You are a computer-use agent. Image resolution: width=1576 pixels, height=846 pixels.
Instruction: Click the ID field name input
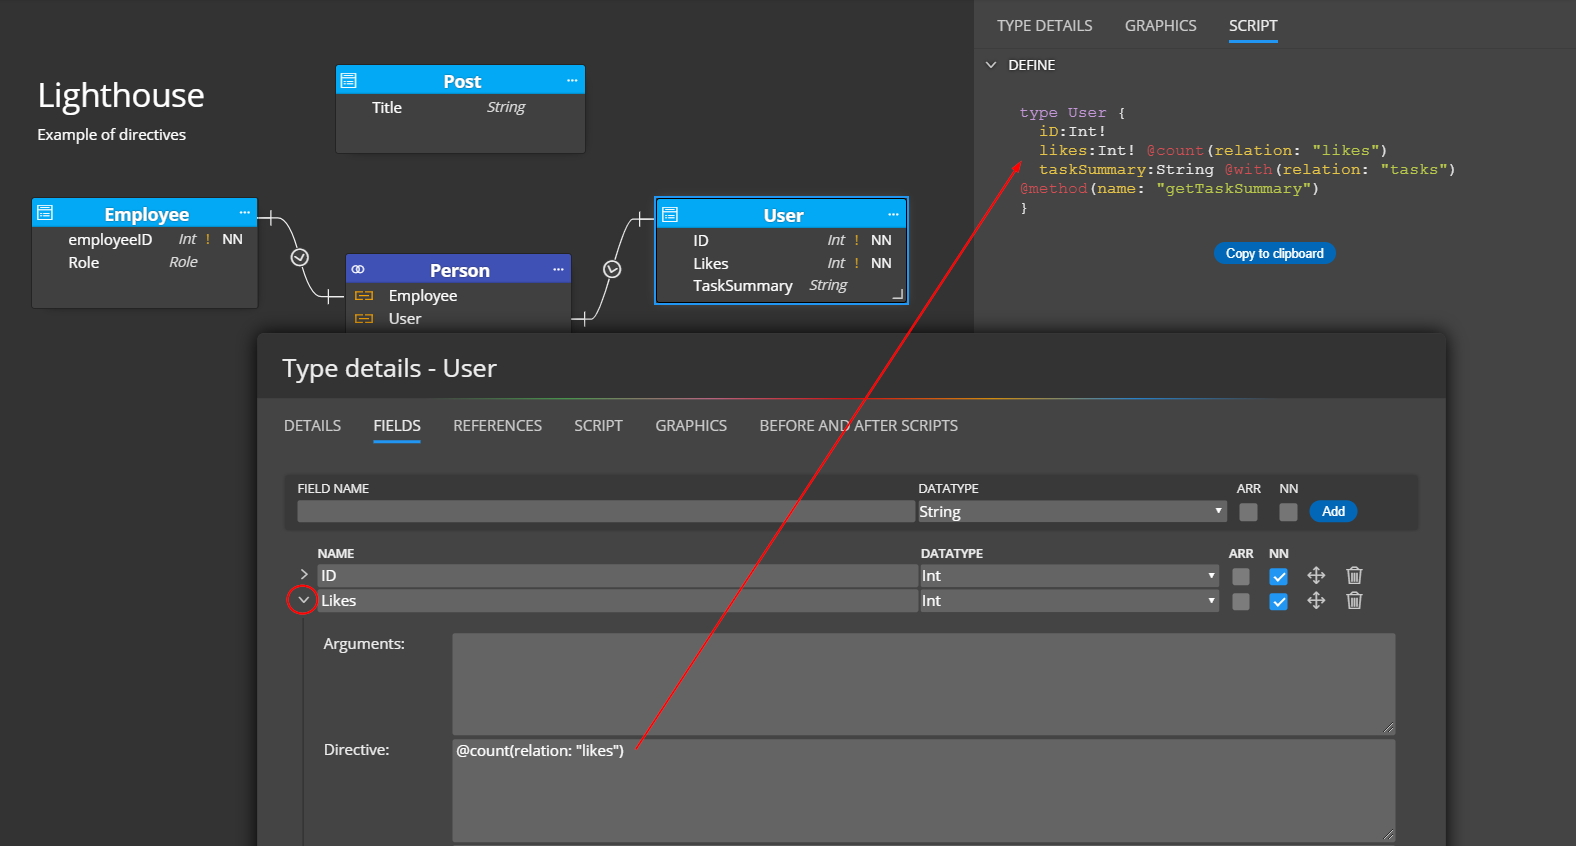click(617, 576)
